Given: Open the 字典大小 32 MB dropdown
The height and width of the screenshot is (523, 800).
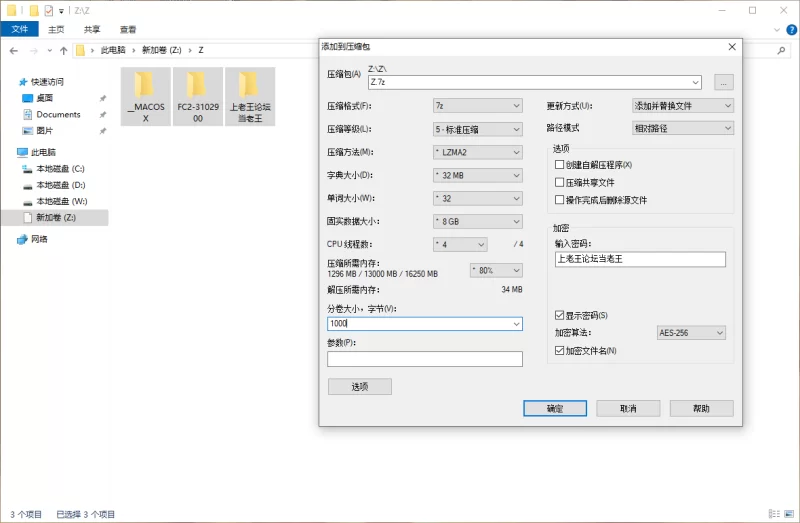Looking at the screenshot, I should 478,176.
